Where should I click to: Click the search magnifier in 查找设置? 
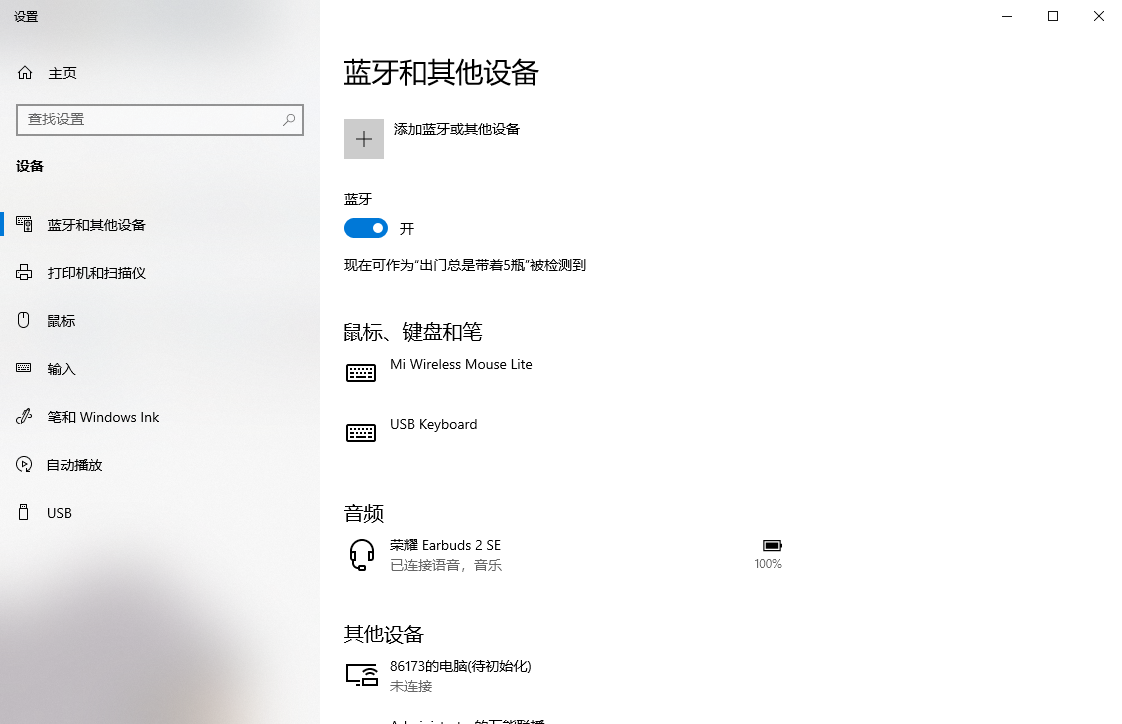289,119
